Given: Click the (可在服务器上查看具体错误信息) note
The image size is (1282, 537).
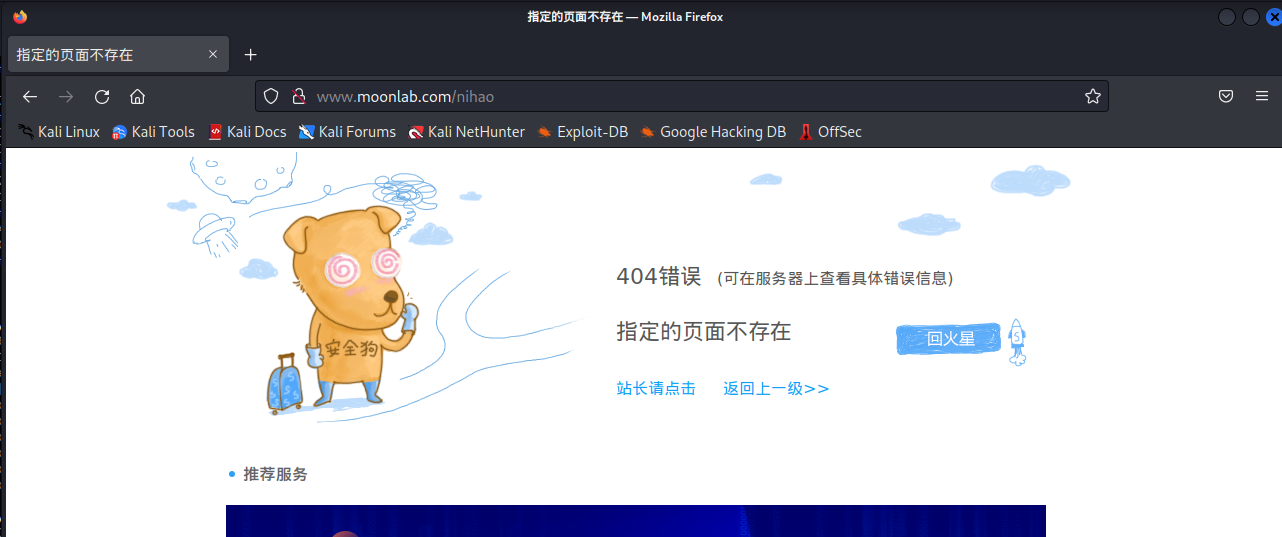Looking at the screenshot, I should 835,279.
